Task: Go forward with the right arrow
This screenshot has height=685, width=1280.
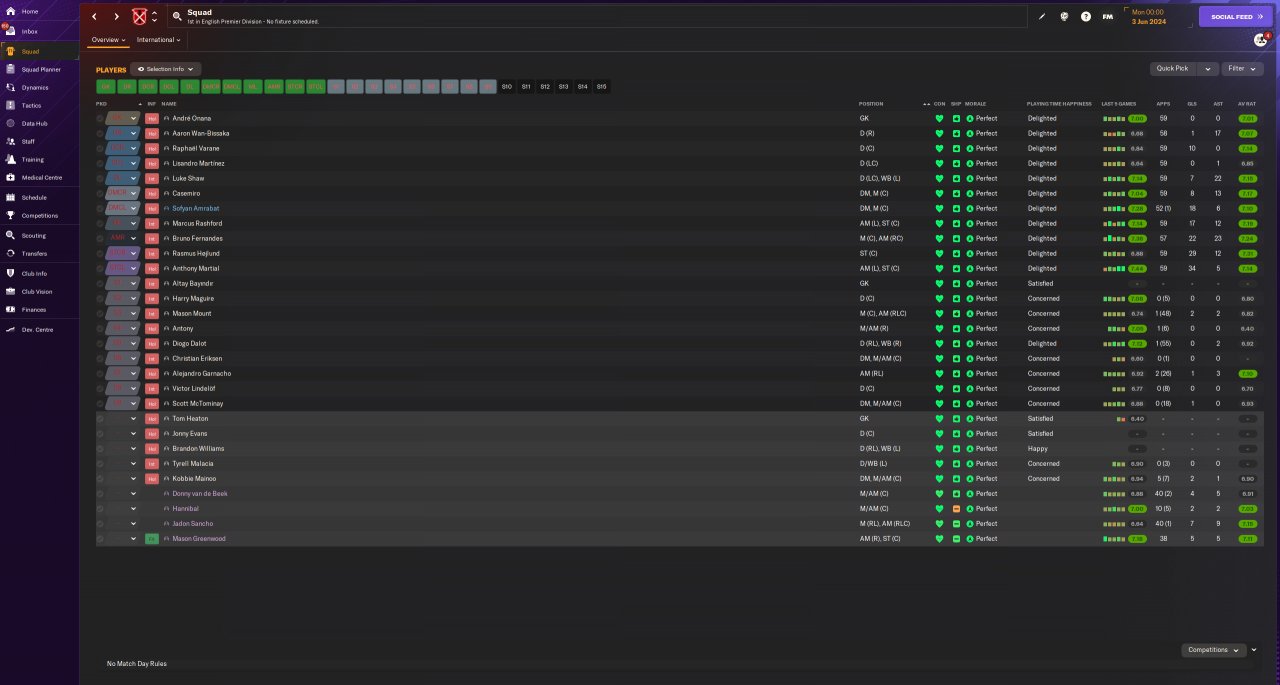Action: [116, 16]
